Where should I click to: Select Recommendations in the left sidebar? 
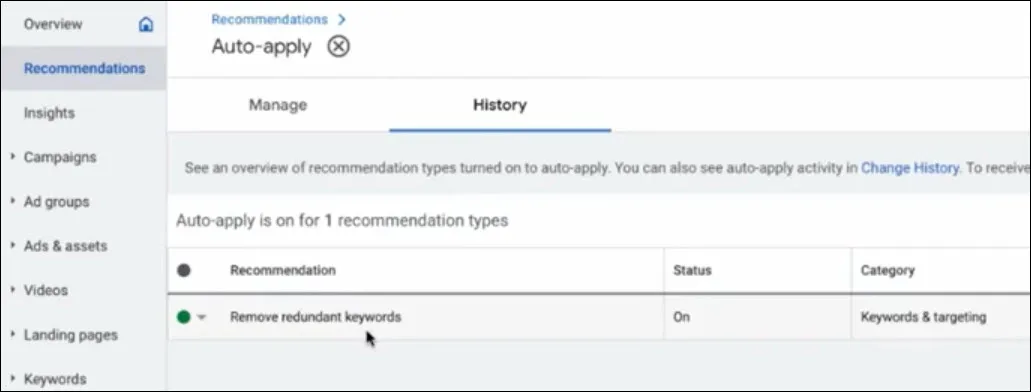(x=84, y=68)
